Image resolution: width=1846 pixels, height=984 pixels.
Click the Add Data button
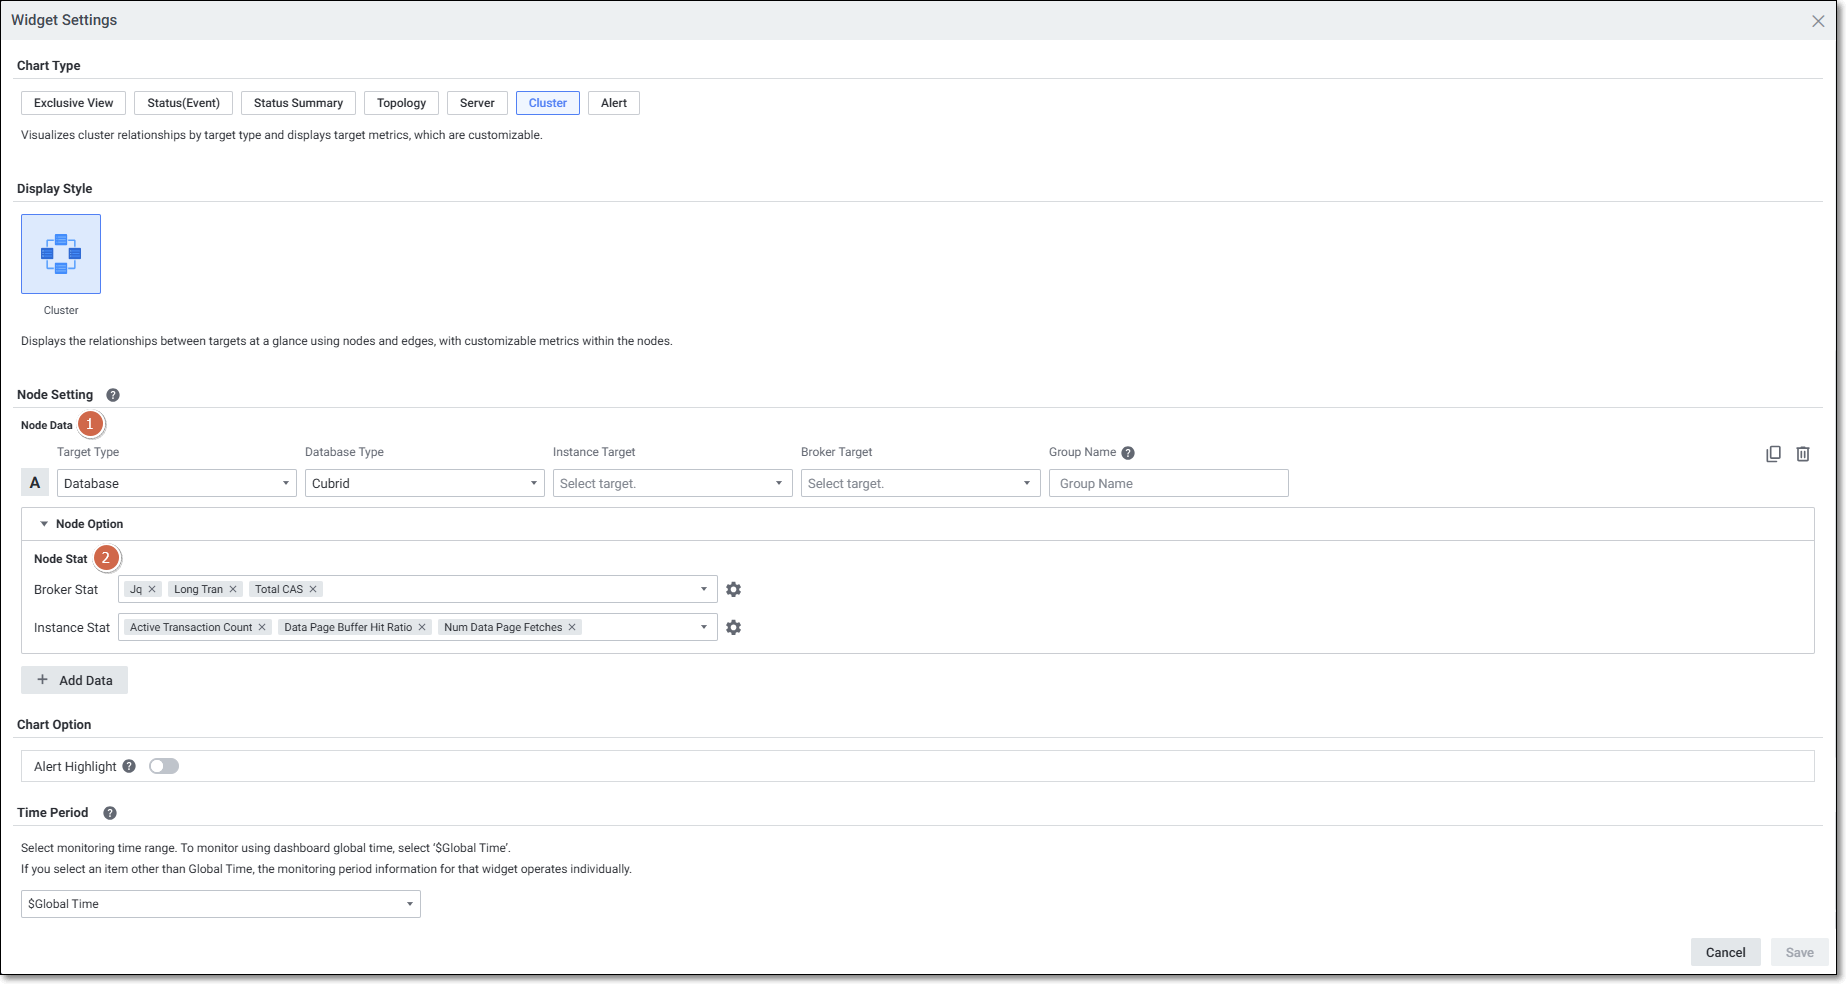pyautogui.click(x=74, y=681)
